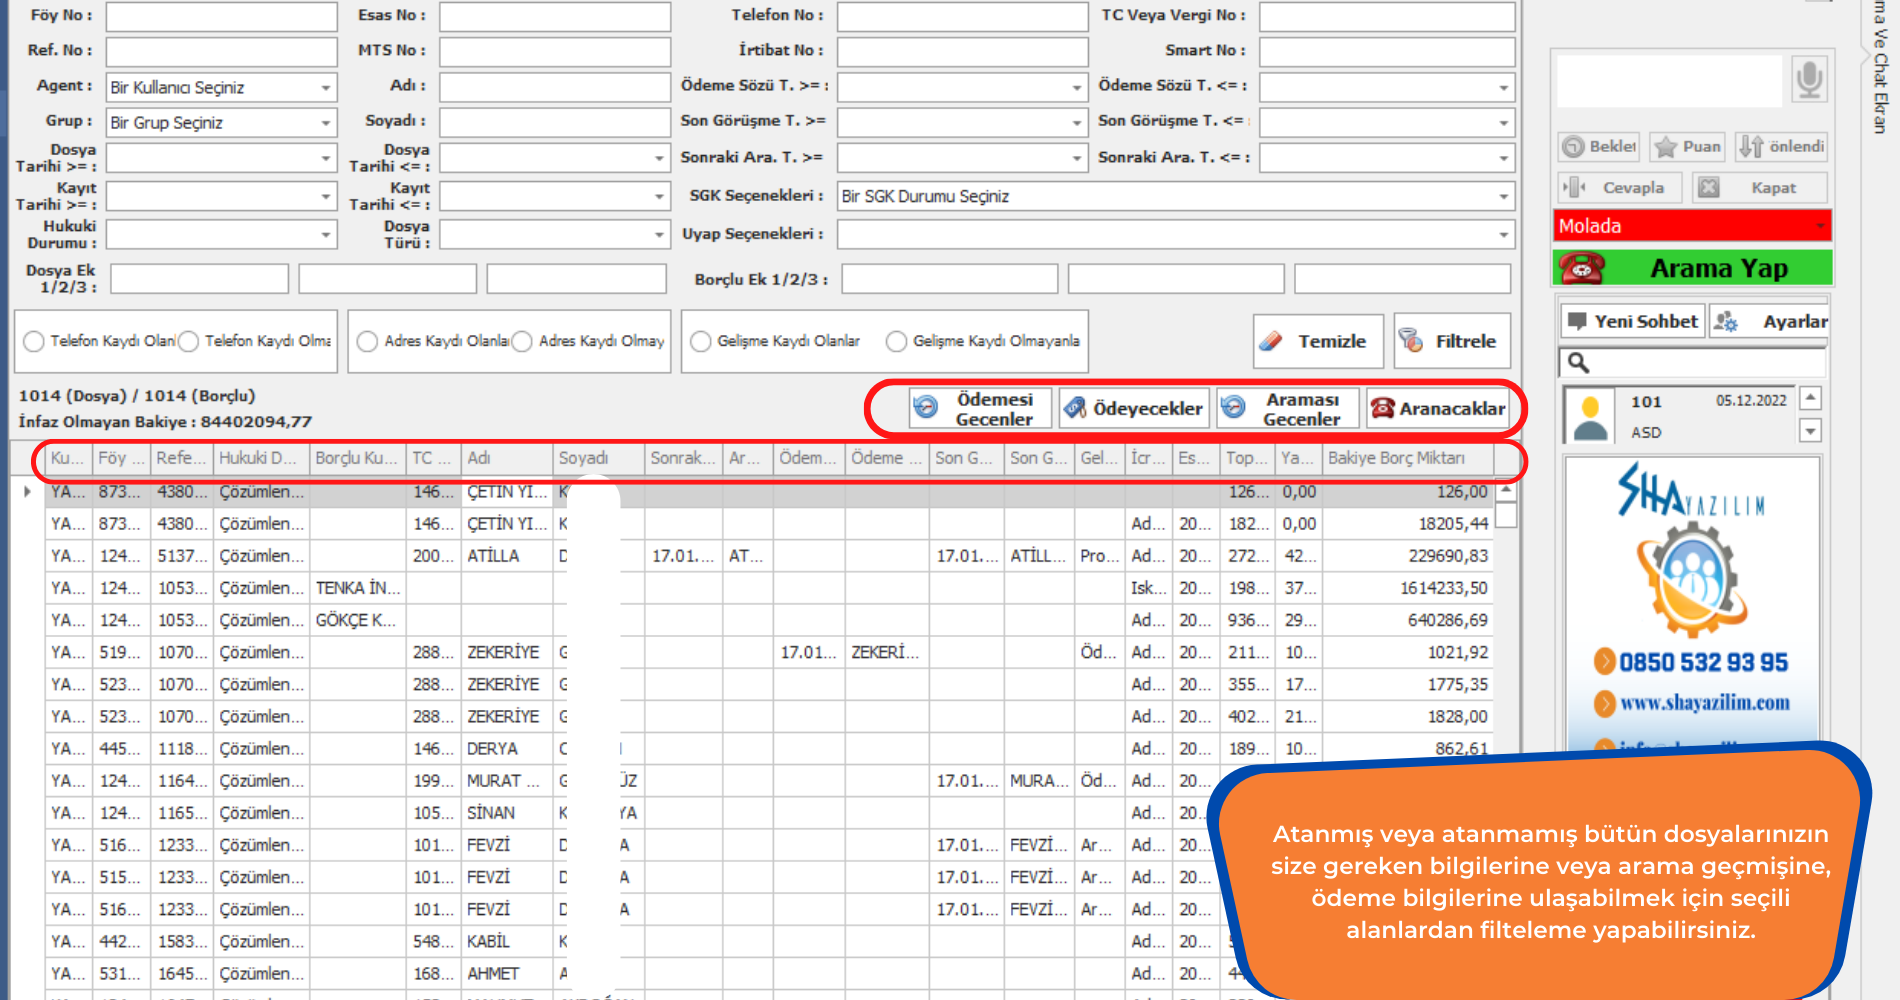1900x1000 pixels.
Task: Click the eraser icon on Temizle
Action: click(1271, 341)
